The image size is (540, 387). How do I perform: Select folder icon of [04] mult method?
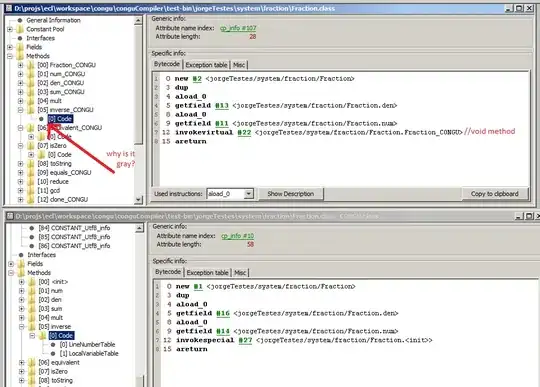tap(31, 101)
